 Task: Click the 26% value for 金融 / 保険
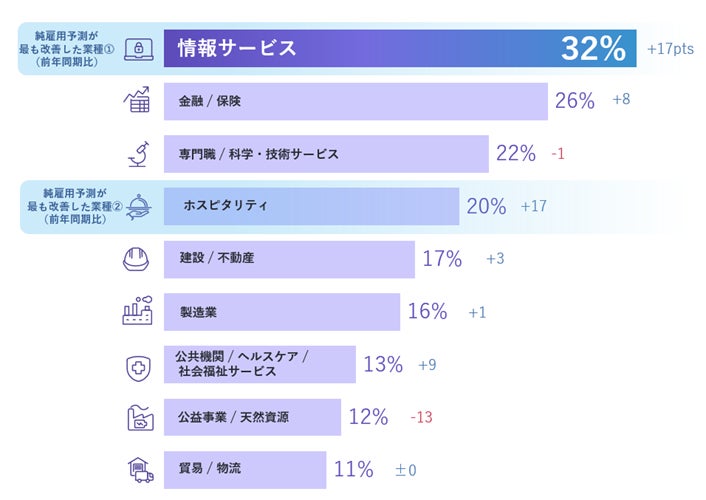coord(575,101)
